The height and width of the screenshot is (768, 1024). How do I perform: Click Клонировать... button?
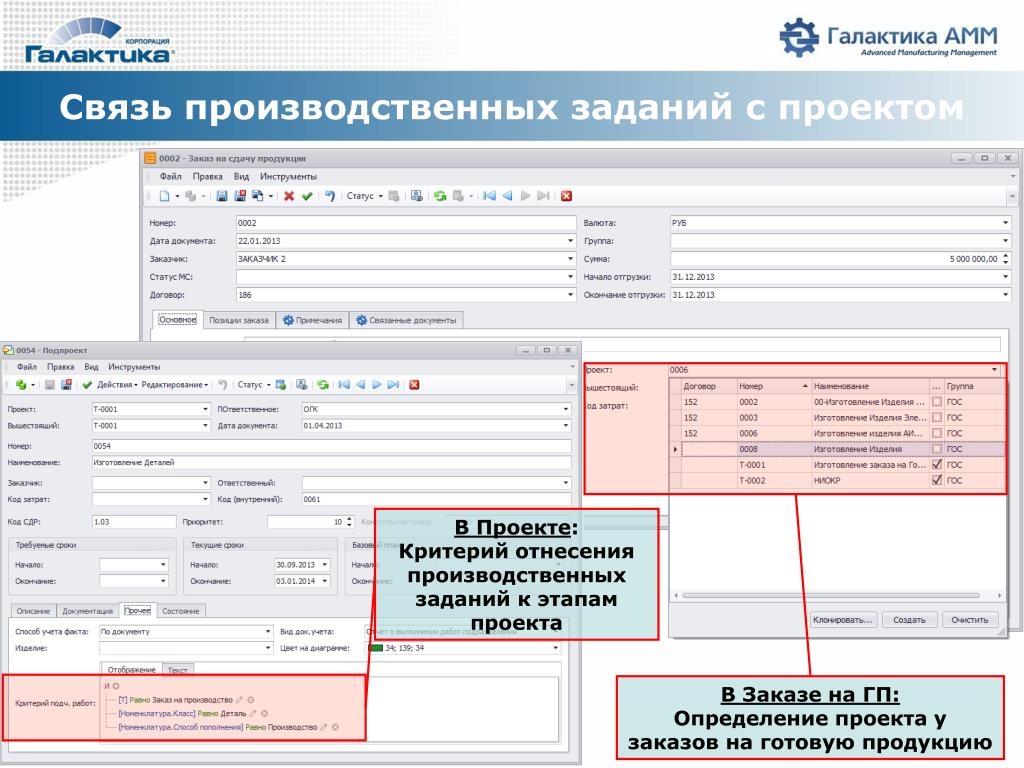tap(842, 620)
